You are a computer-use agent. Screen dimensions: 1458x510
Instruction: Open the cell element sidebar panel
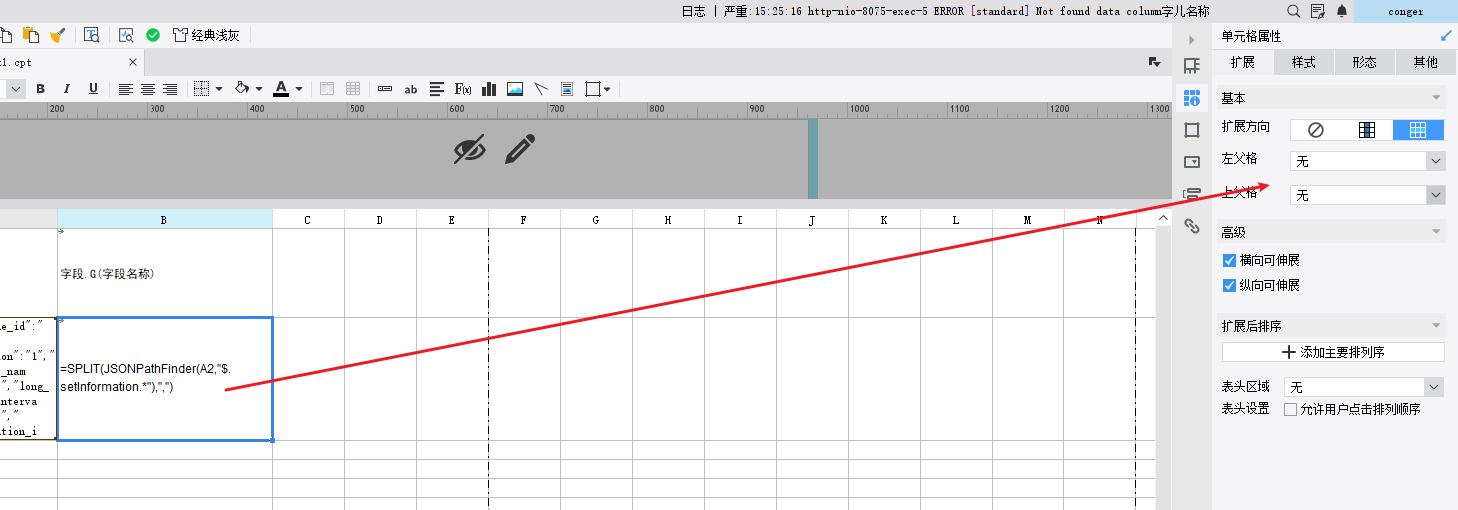coord(1192,66)
